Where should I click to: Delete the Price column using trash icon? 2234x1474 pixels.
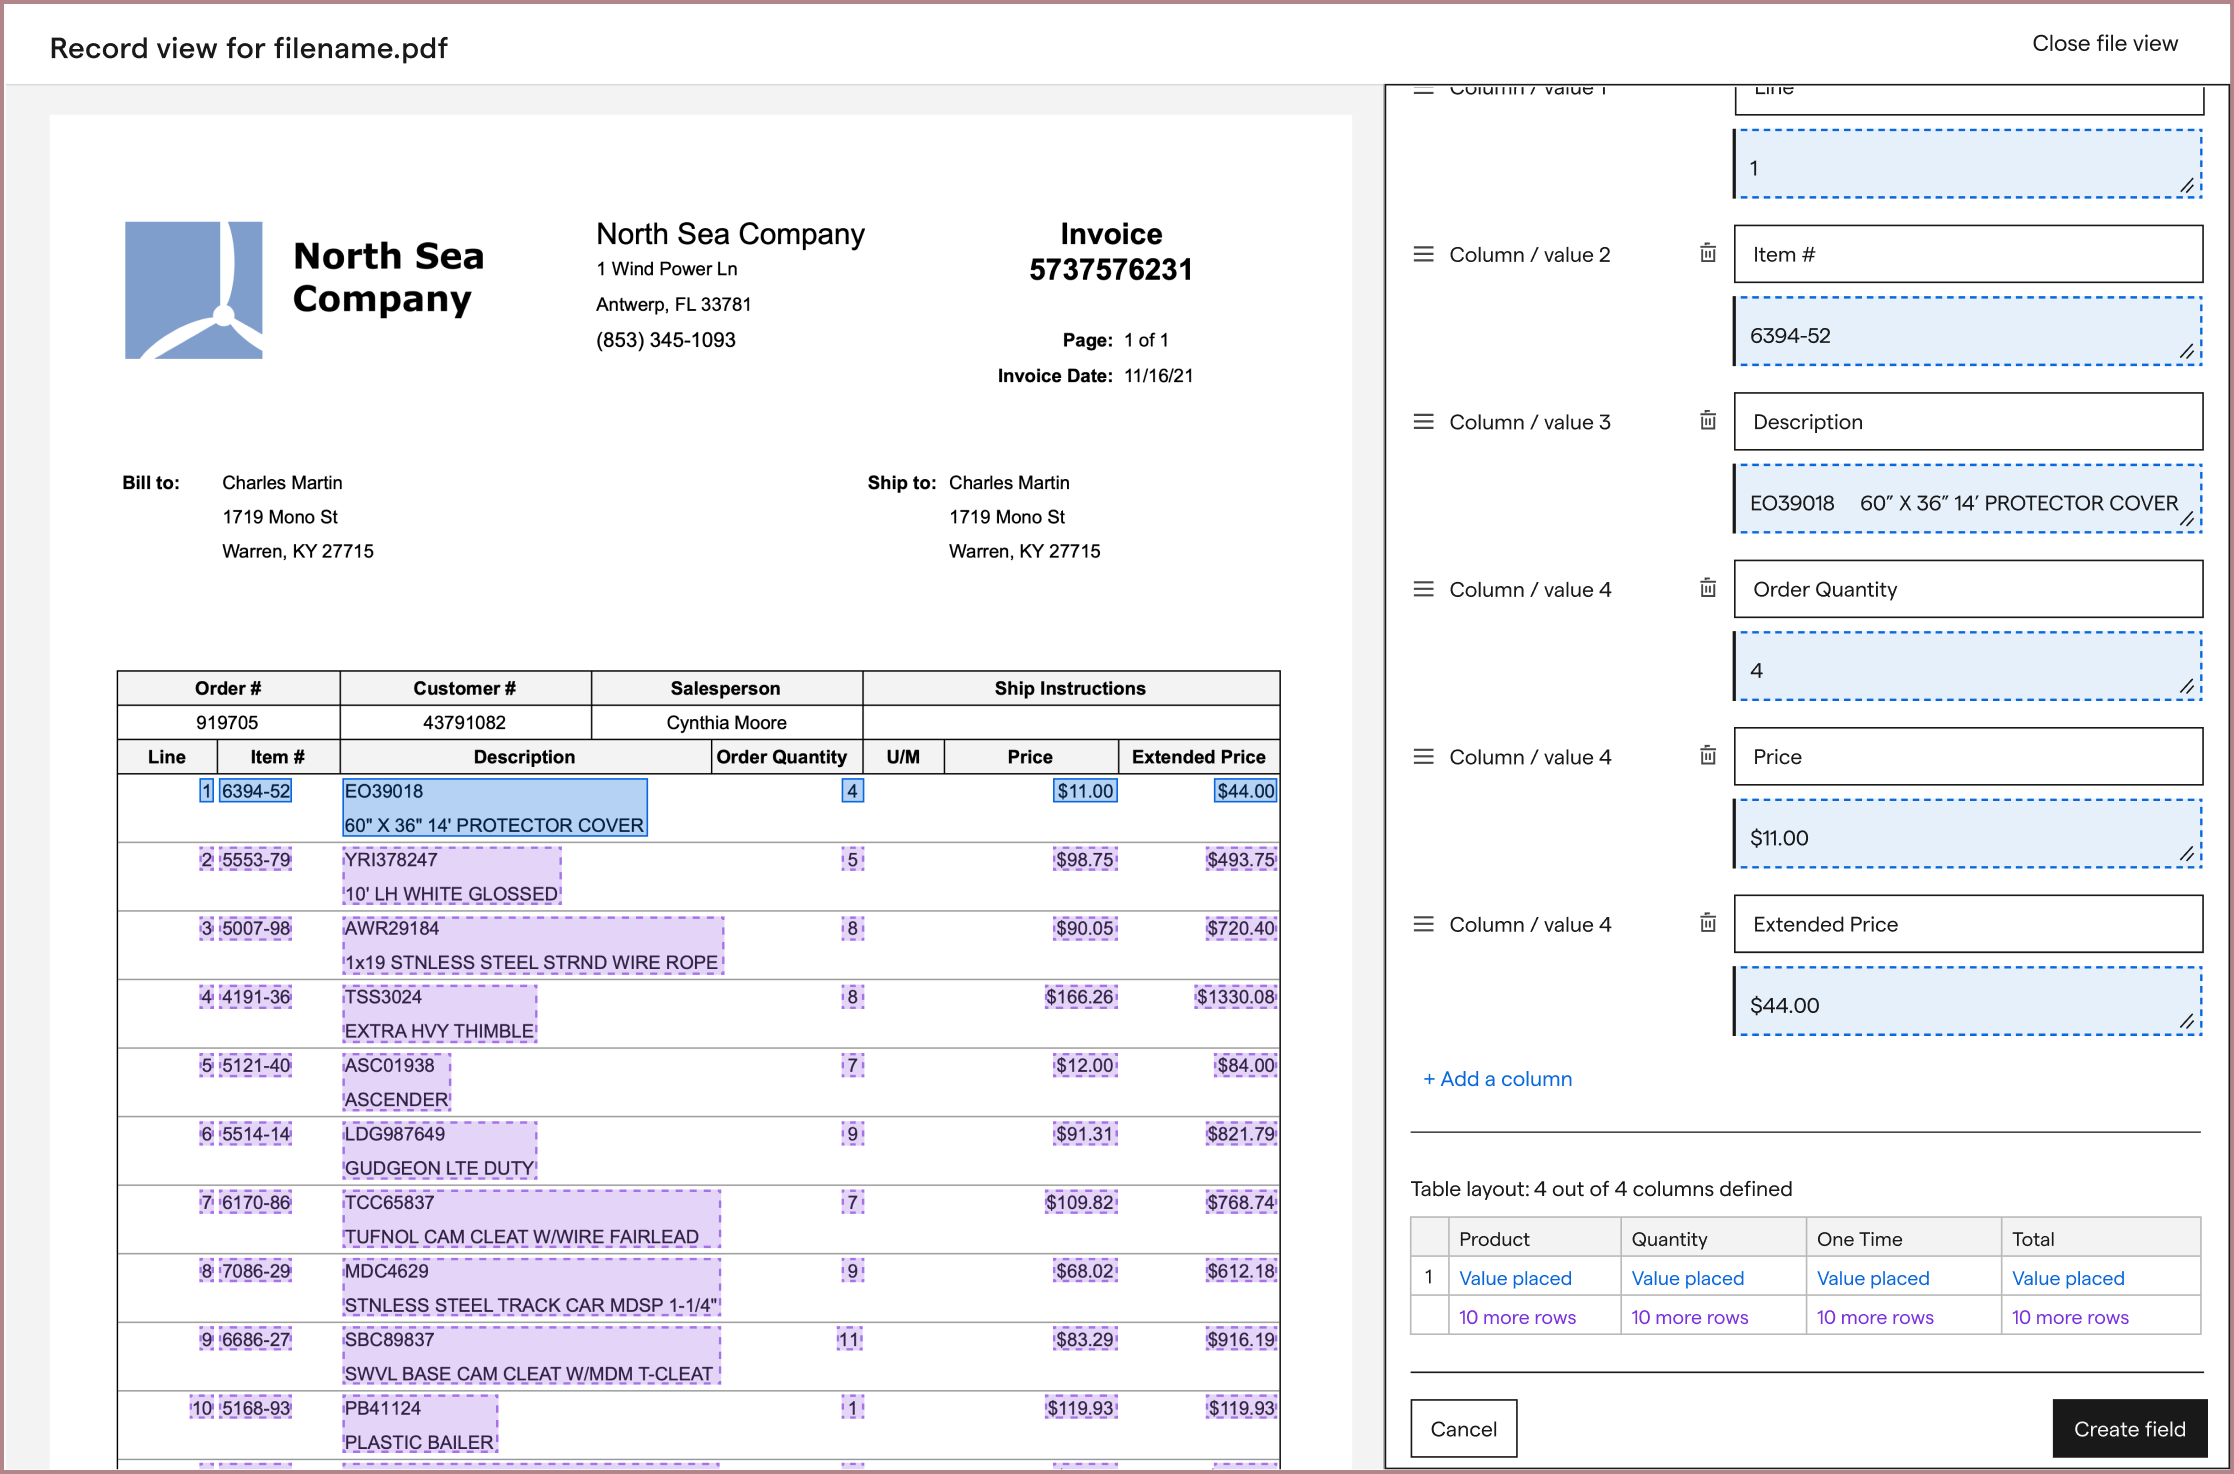1706,757
